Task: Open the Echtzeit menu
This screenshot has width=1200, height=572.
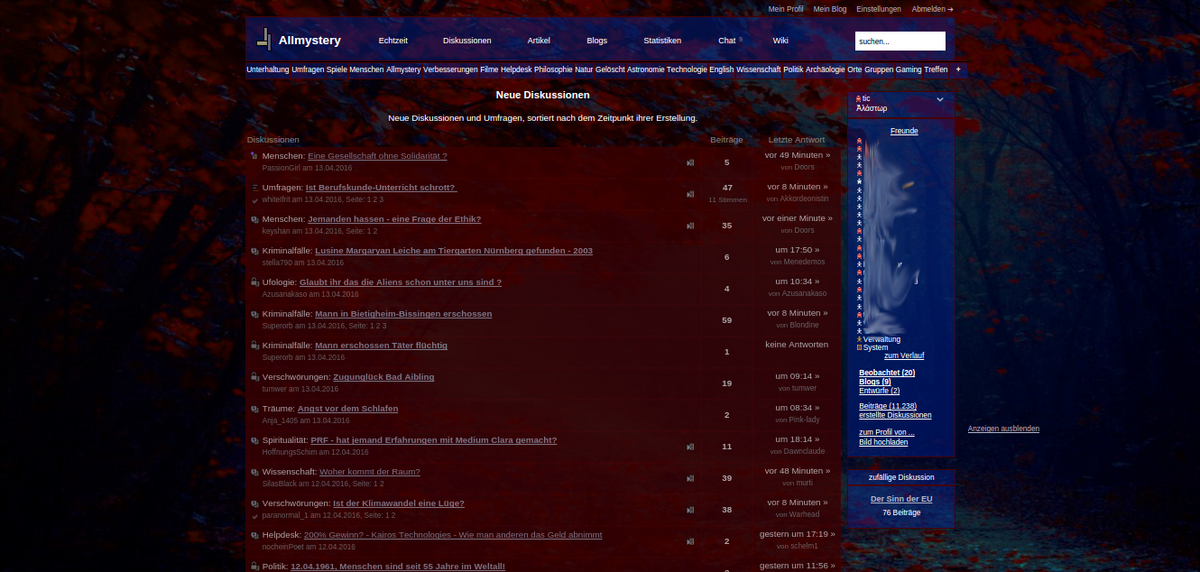Action: click(393, 41)
